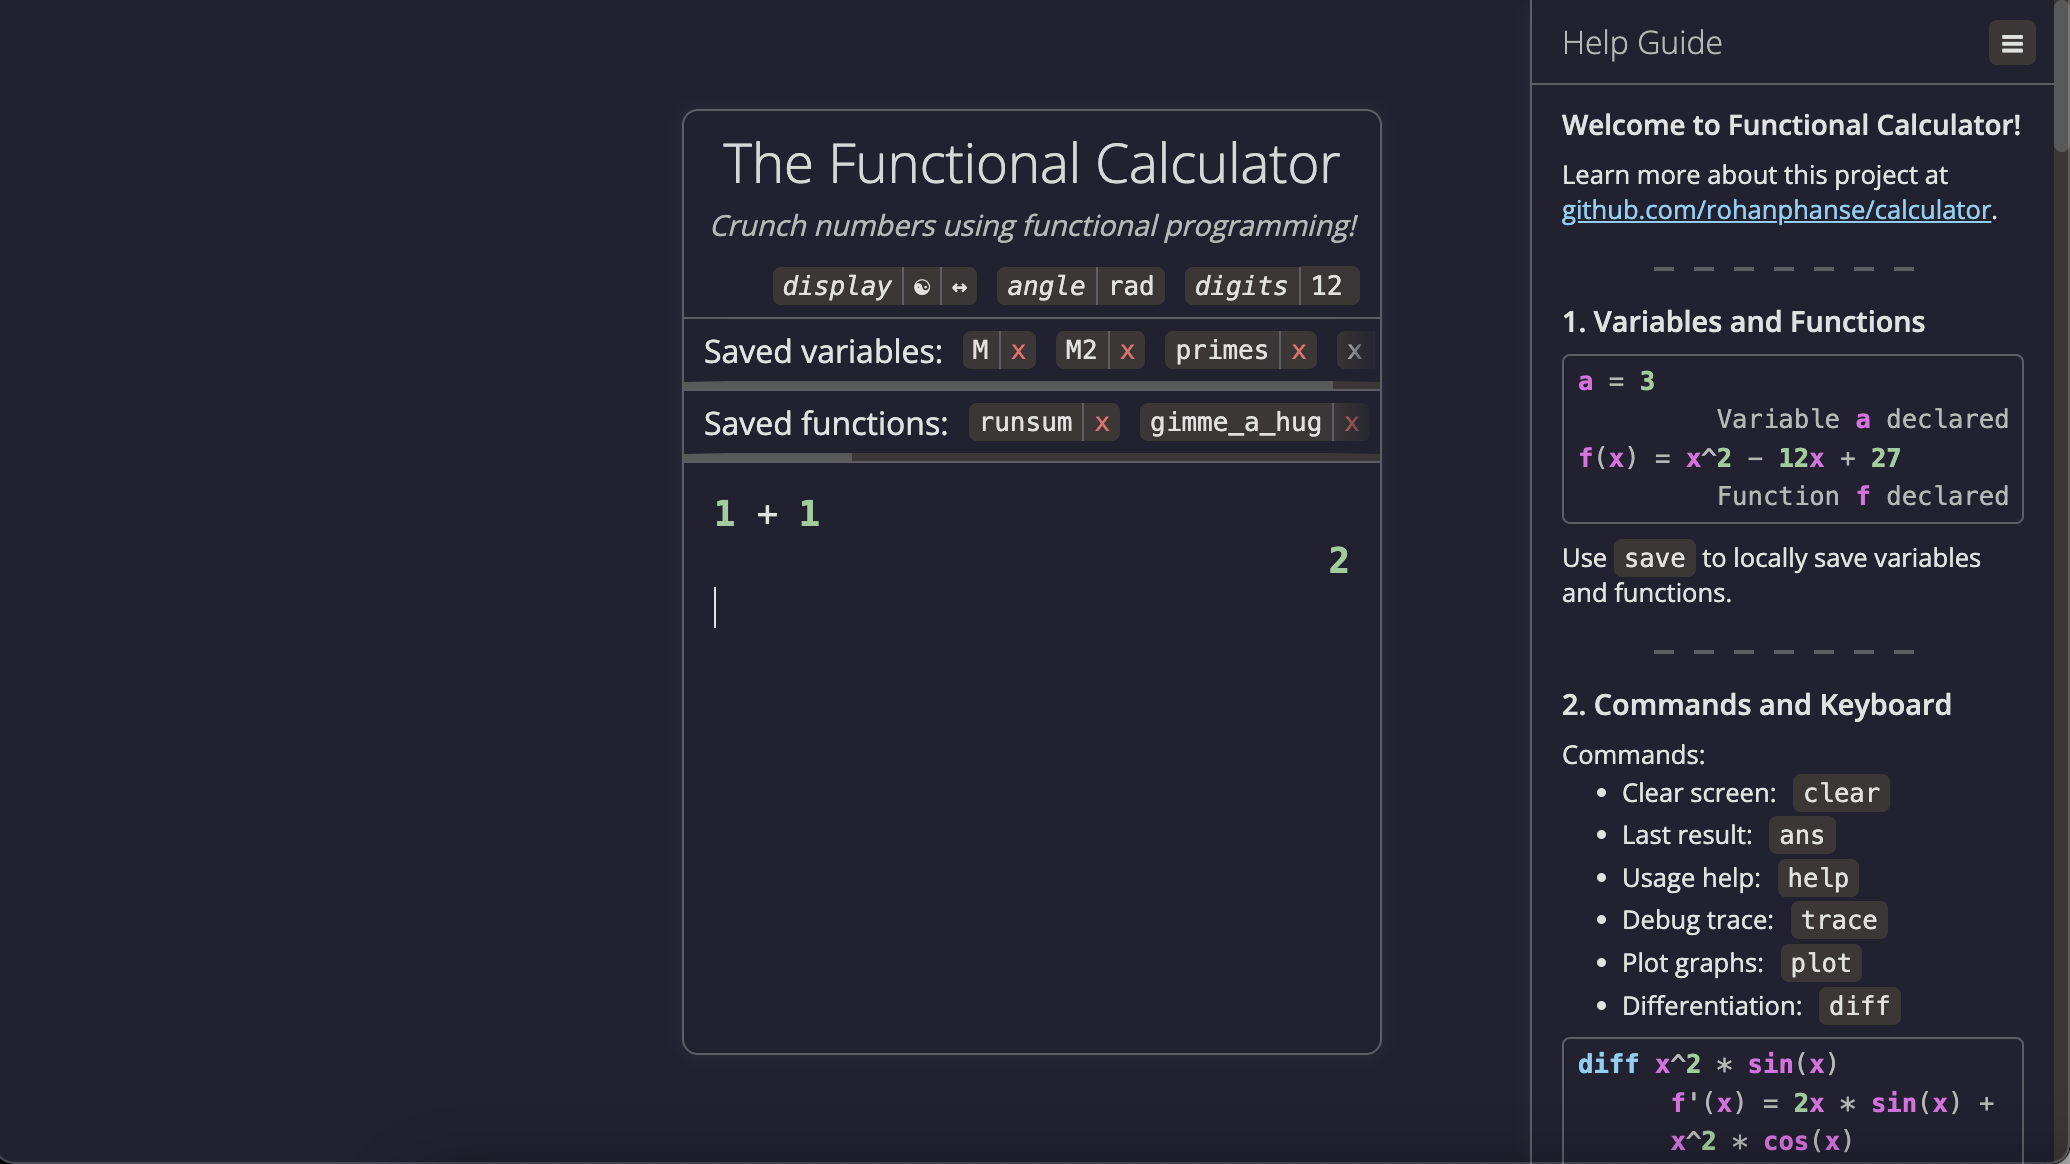2070x1164 pixels.
Task: Insert saved variable primes
Action: 1221,350
